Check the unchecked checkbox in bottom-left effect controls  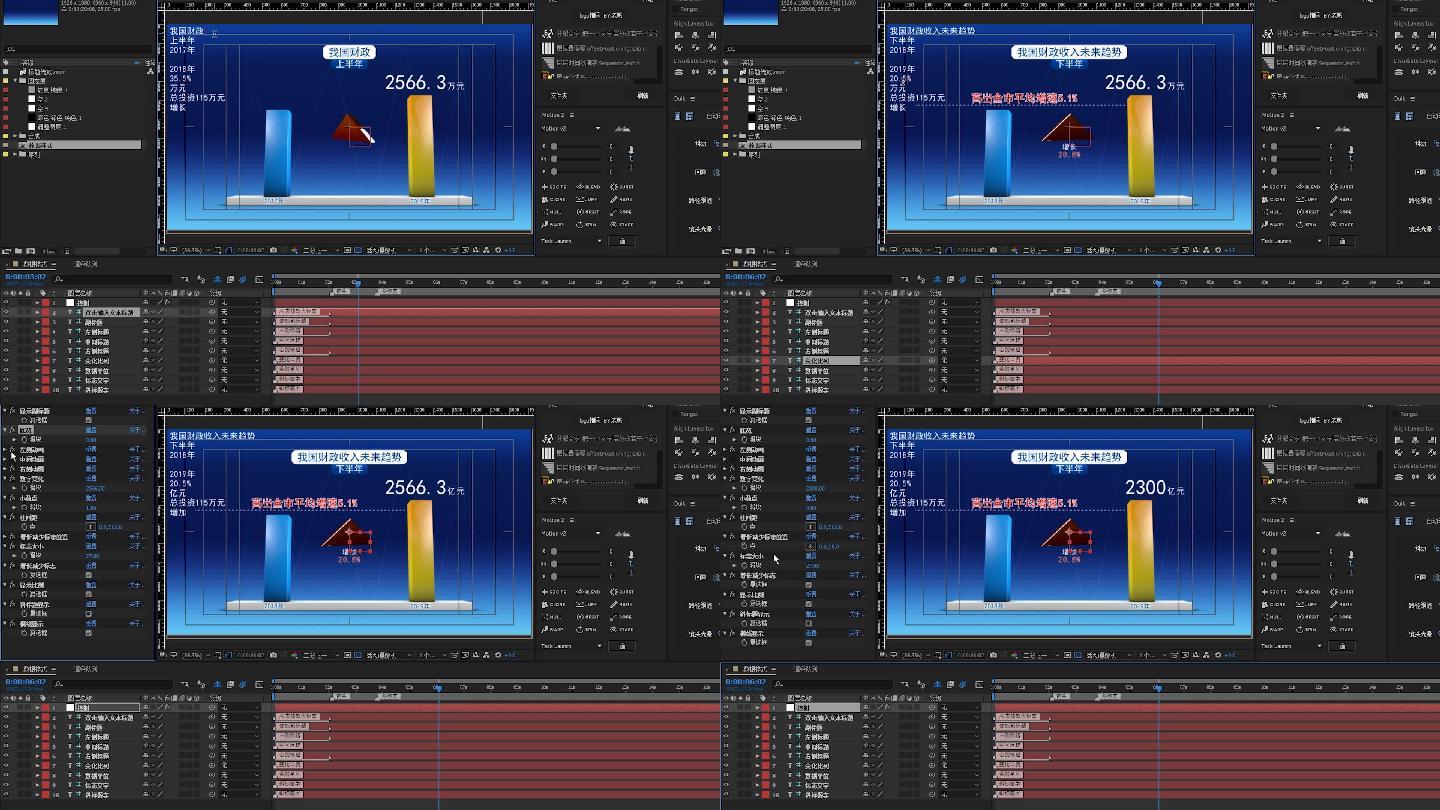(x=89, y=613)
